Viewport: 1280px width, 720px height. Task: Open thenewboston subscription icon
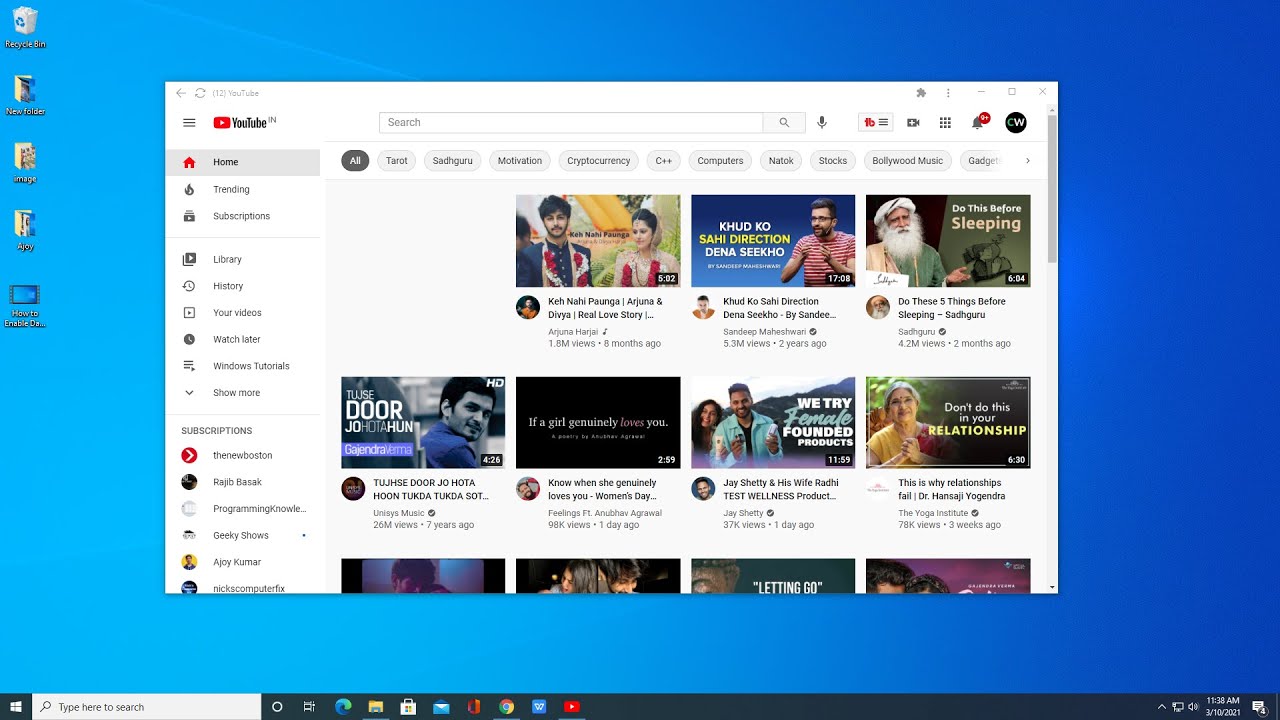(x=189, y=455)
